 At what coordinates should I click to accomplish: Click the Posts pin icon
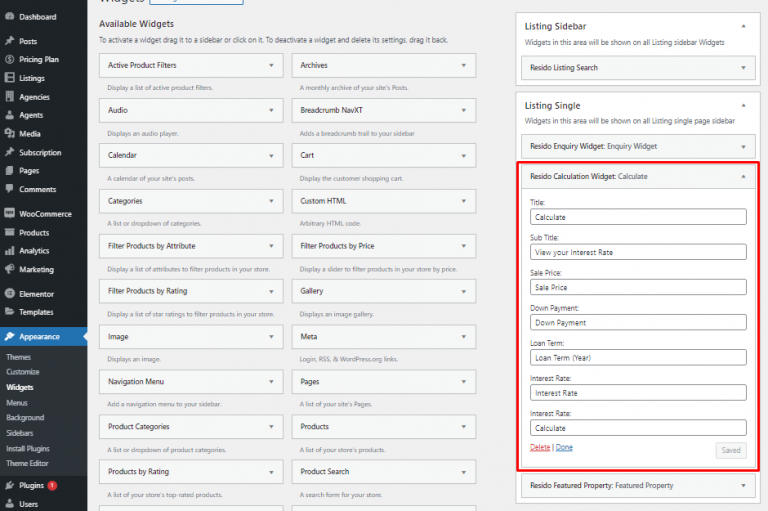click(9, 41)
